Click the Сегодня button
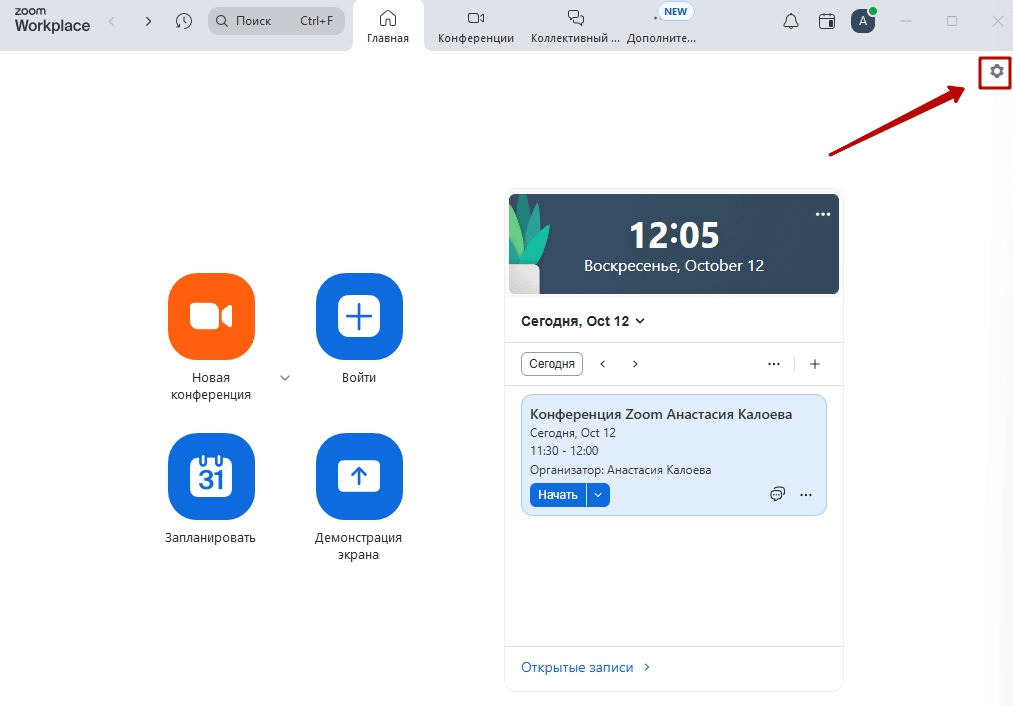This screenshot has height=706, width=1013. (552, 364)
